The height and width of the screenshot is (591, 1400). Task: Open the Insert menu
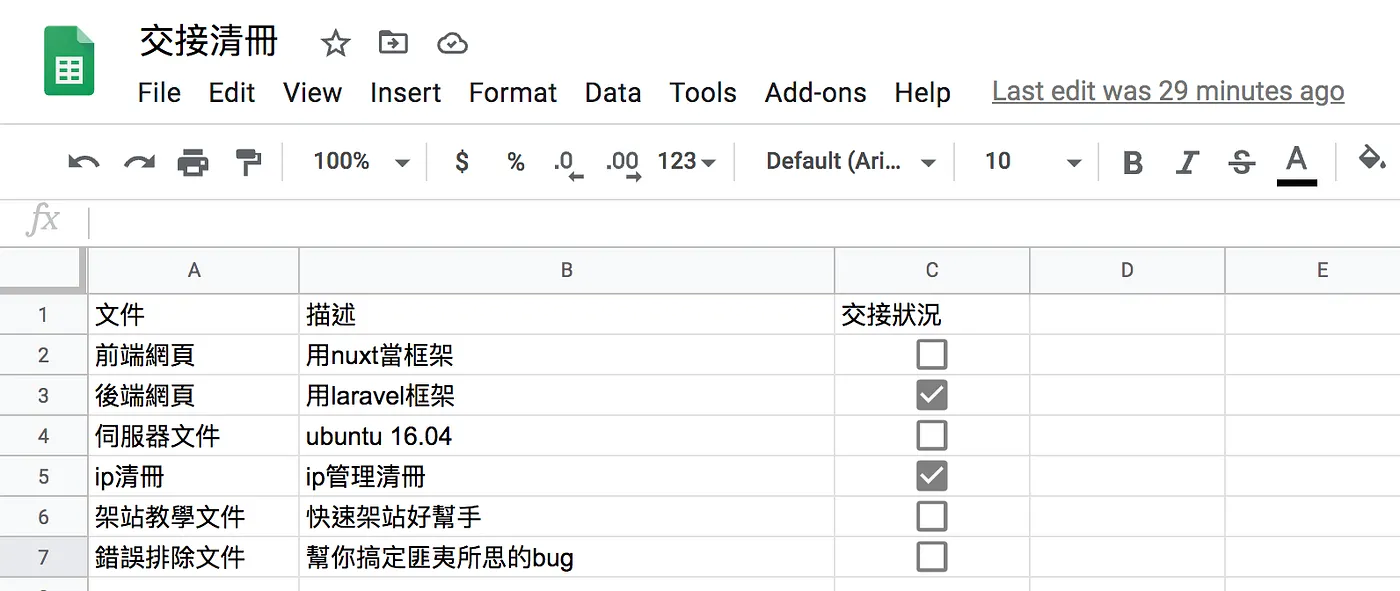click(x=405, y=93)
